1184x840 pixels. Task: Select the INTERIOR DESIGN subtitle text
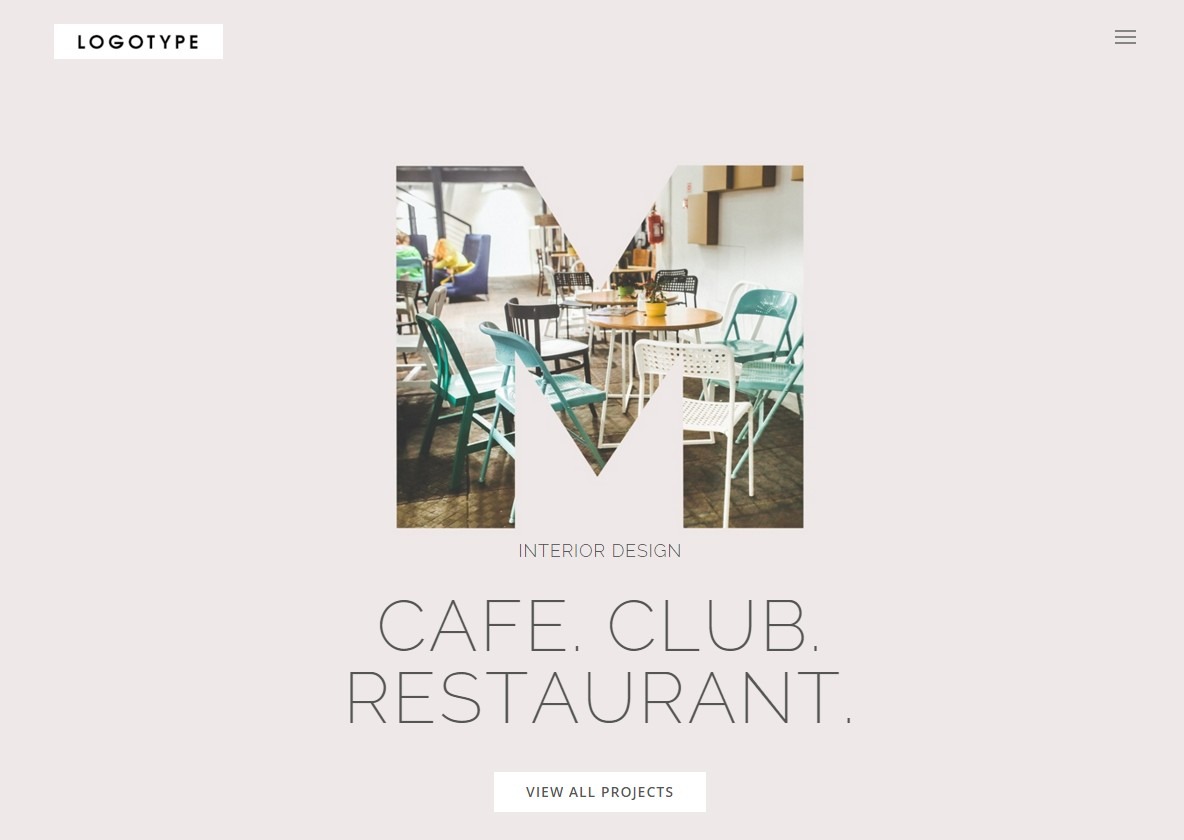click(600, 551)
